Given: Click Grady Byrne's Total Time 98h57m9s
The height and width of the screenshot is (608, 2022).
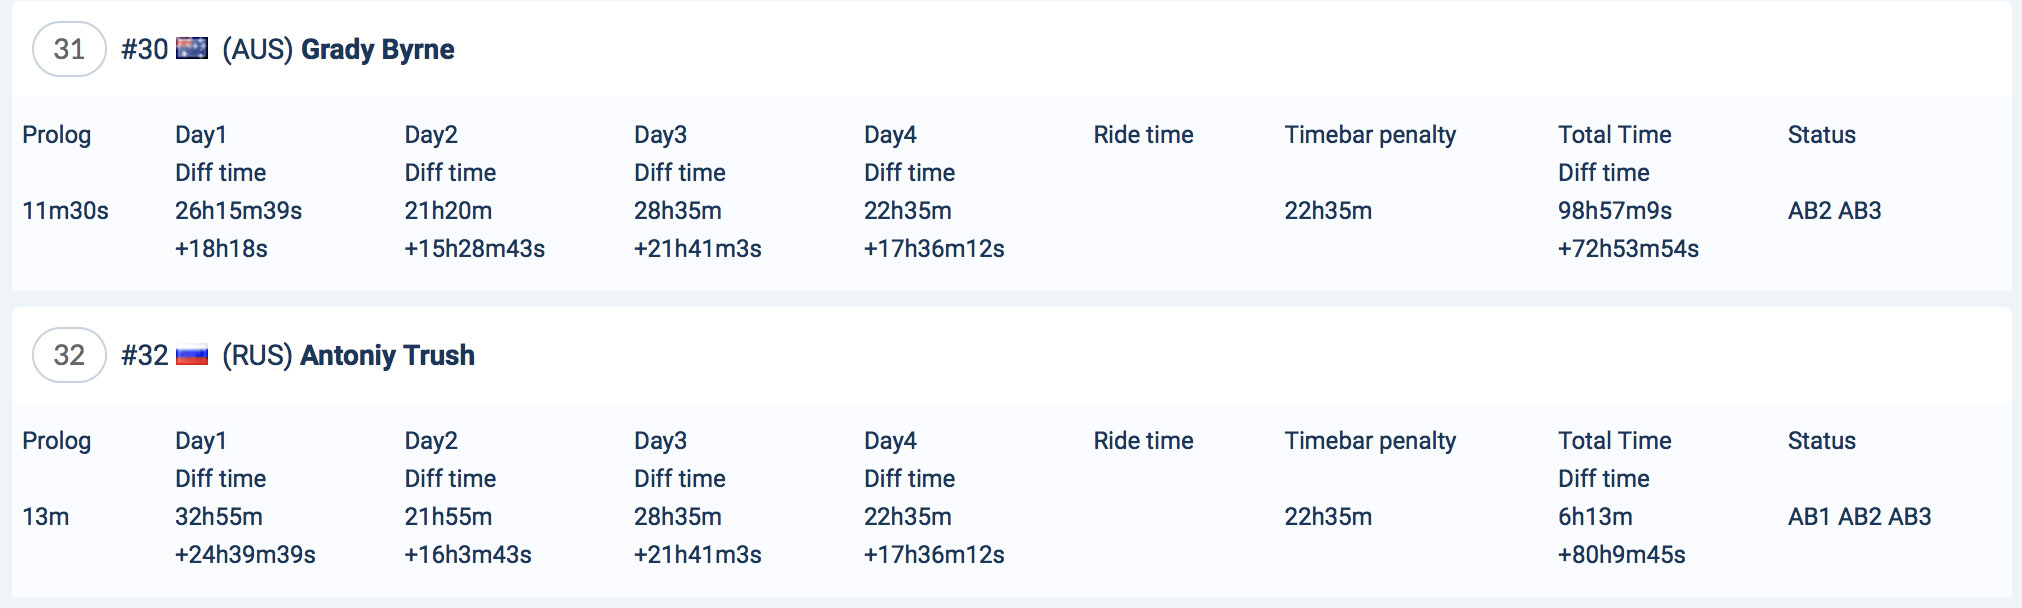Looking at the screenshot, I should pos(1614,211).
